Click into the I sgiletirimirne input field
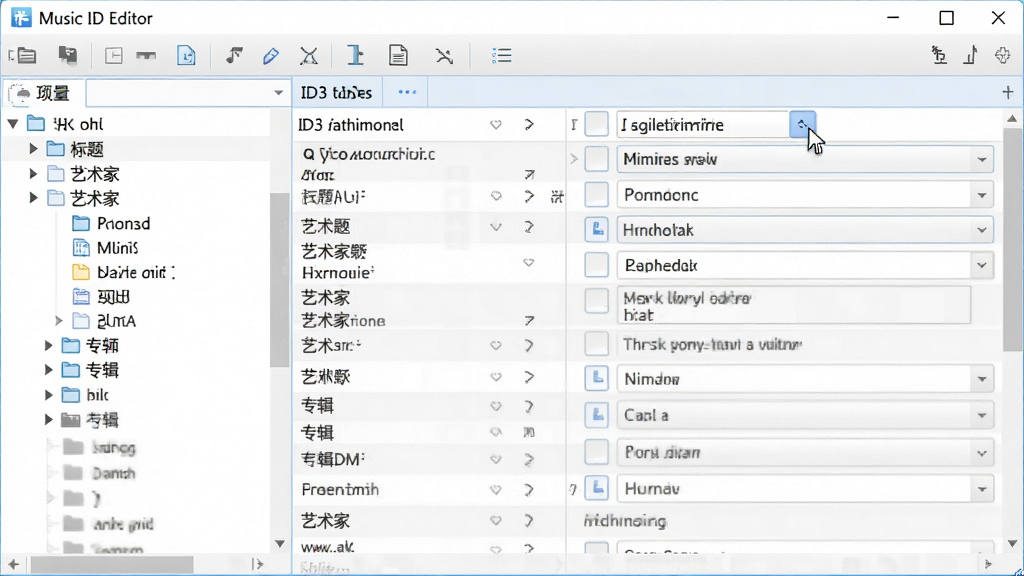Image resolution: width=1024 pixels, height=576 pixels. 703,124
